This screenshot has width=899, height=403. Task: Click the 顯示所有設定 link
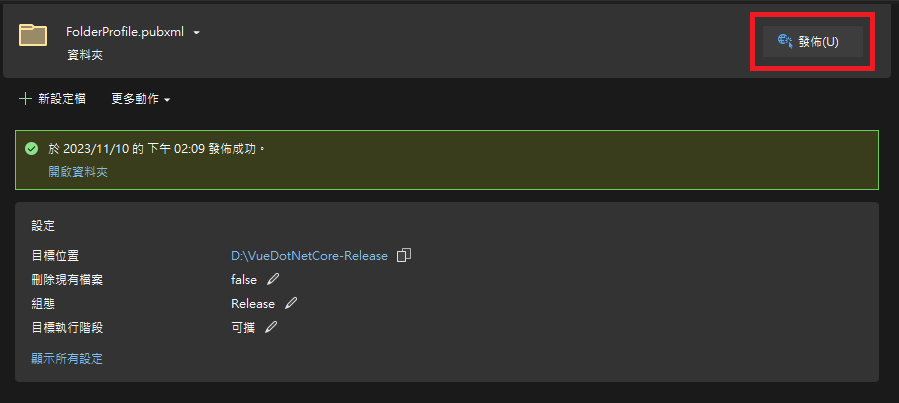(67, 358)
